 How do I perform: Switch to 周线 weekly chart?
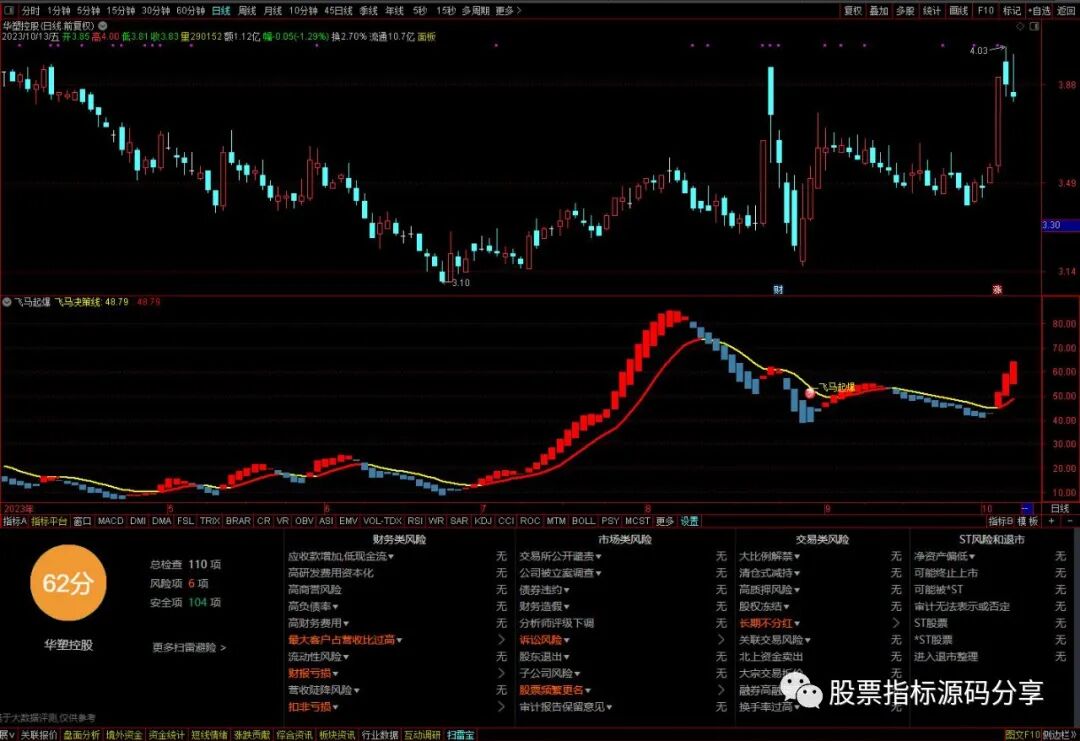(x=247, y=11)
